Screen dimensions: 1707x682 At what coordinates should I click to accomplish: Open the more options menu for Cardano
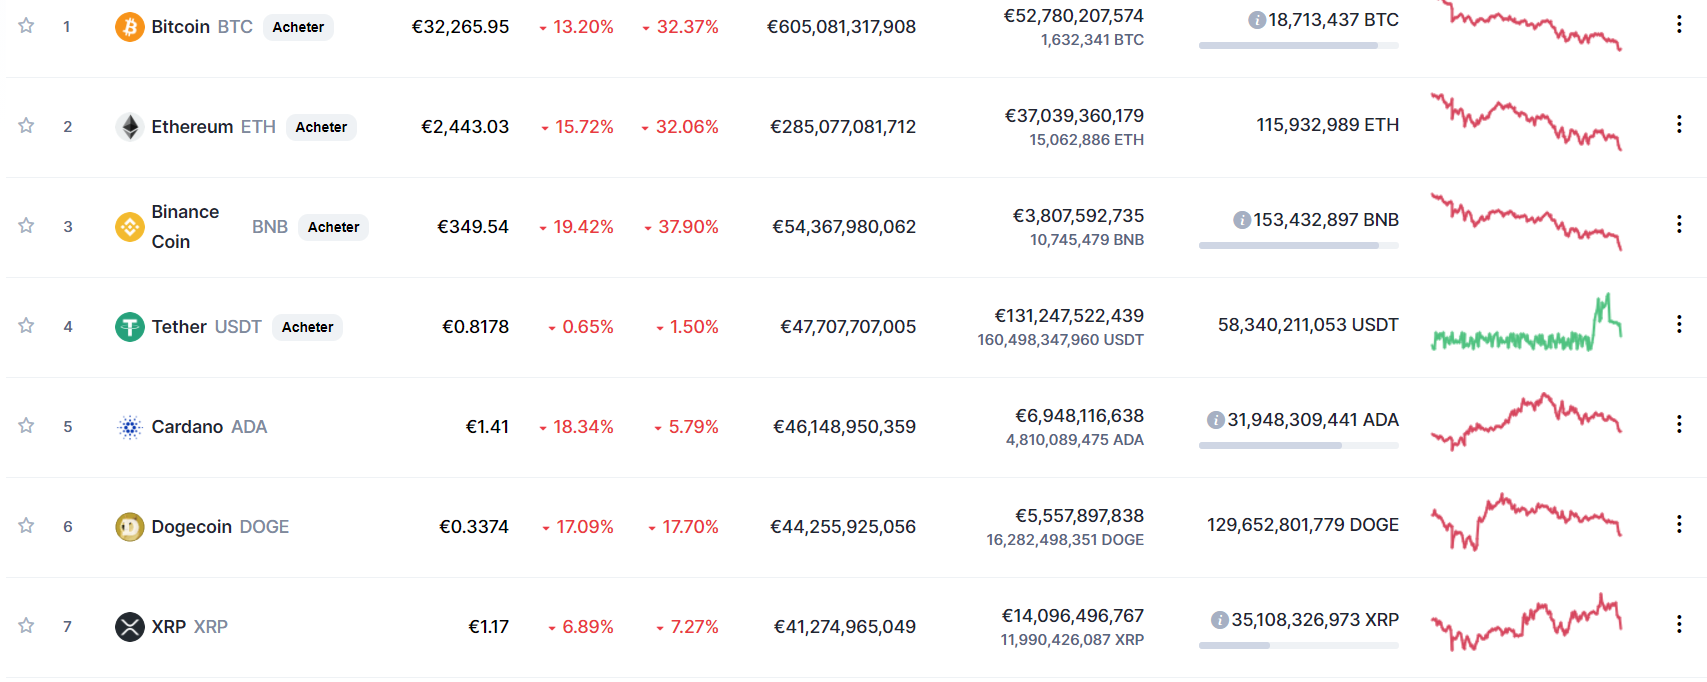coord(1679,425)
